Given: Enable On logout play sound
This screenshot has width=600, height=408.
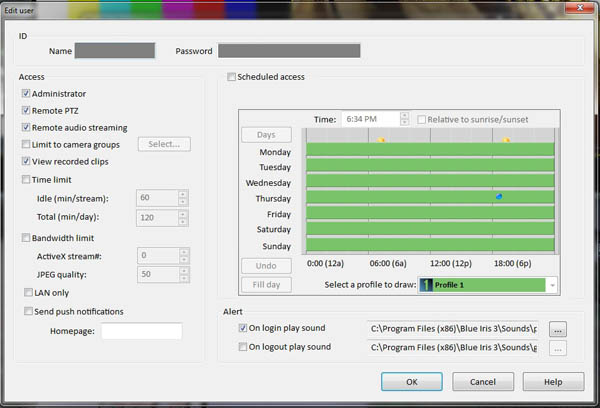Looking at the screenshot, I should (x=243, y=347).
